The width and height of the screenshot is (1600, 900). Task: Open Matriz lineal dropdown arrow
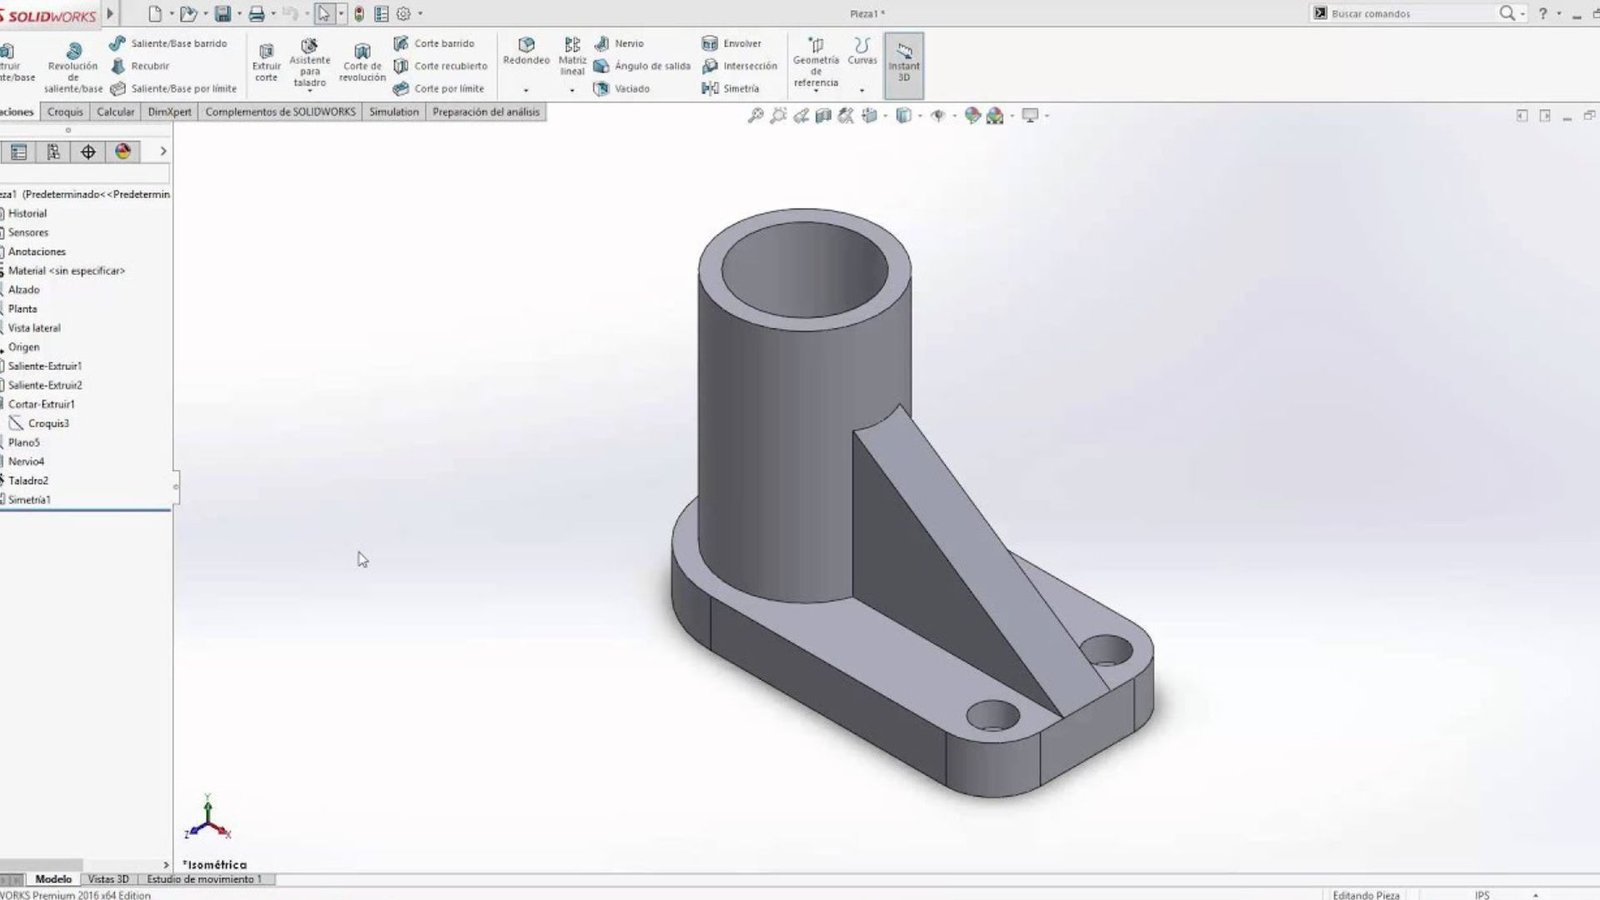point(572,90)
